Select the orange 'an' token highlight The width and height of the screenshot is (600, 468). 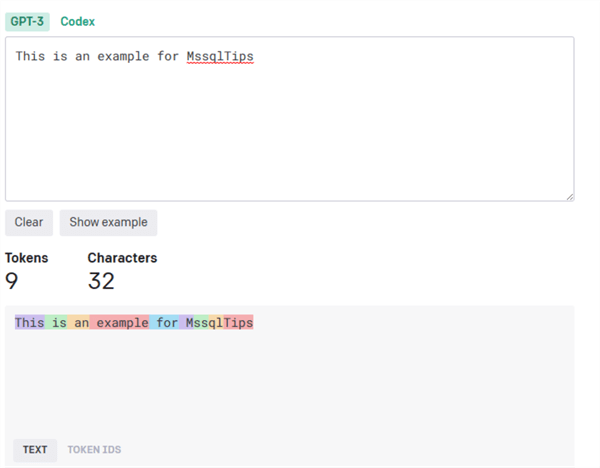point(81,323)
